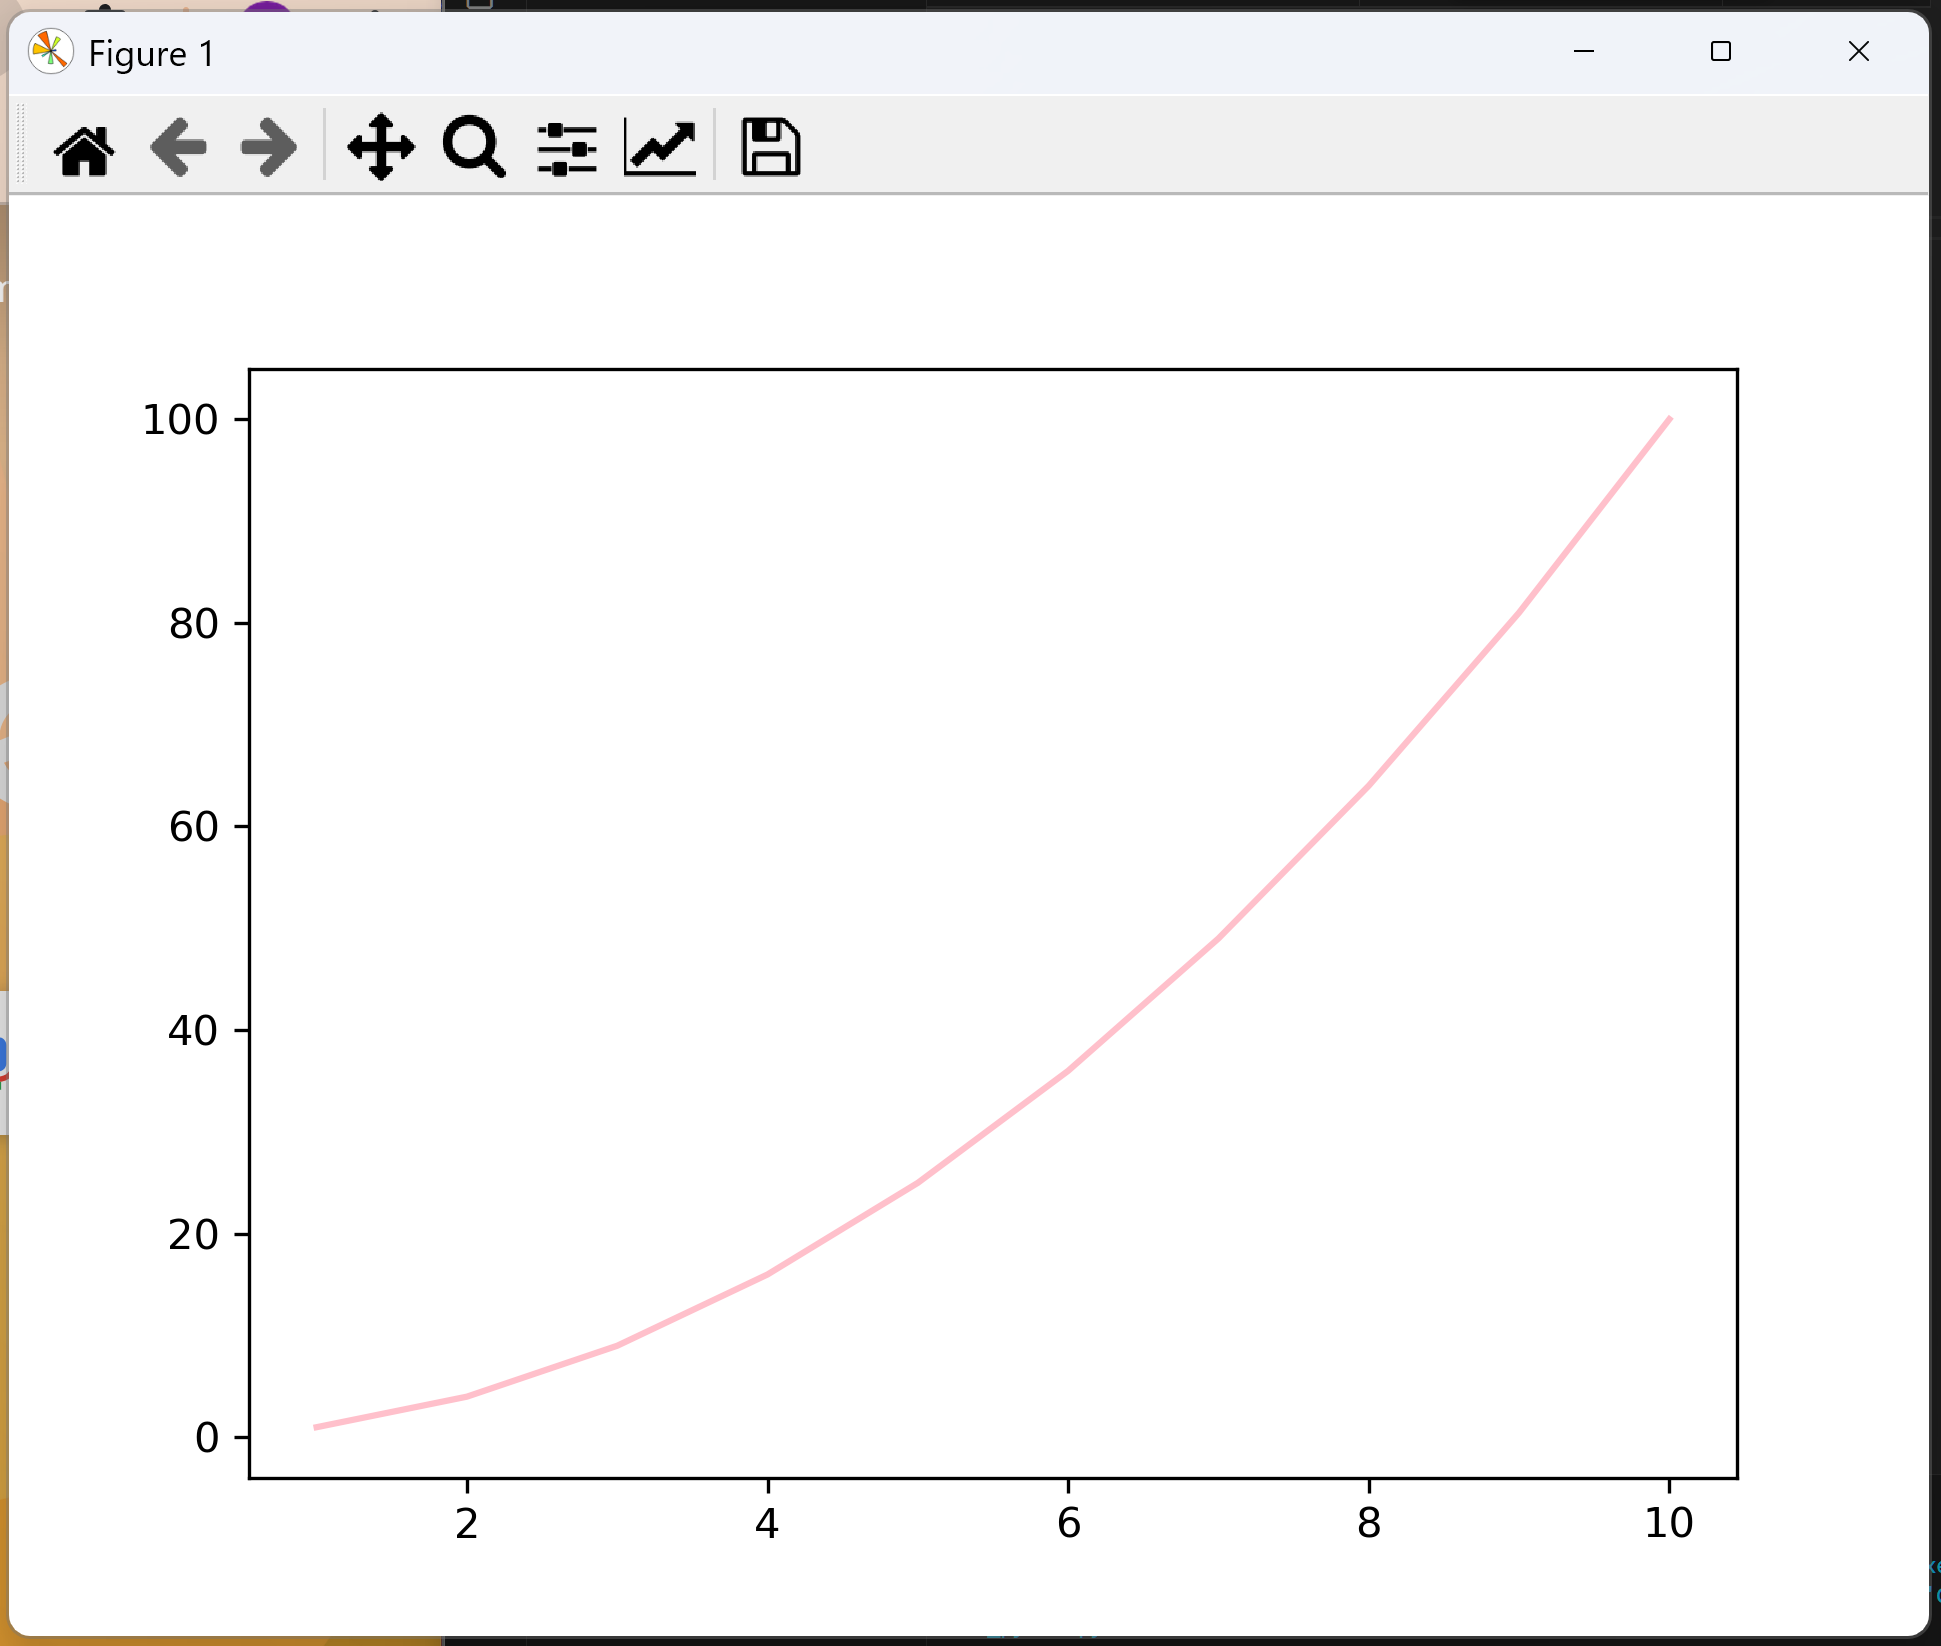Click the y-axis tick label 60
This screenshot has height=1646, width=1941.
[x=193, y=827]
